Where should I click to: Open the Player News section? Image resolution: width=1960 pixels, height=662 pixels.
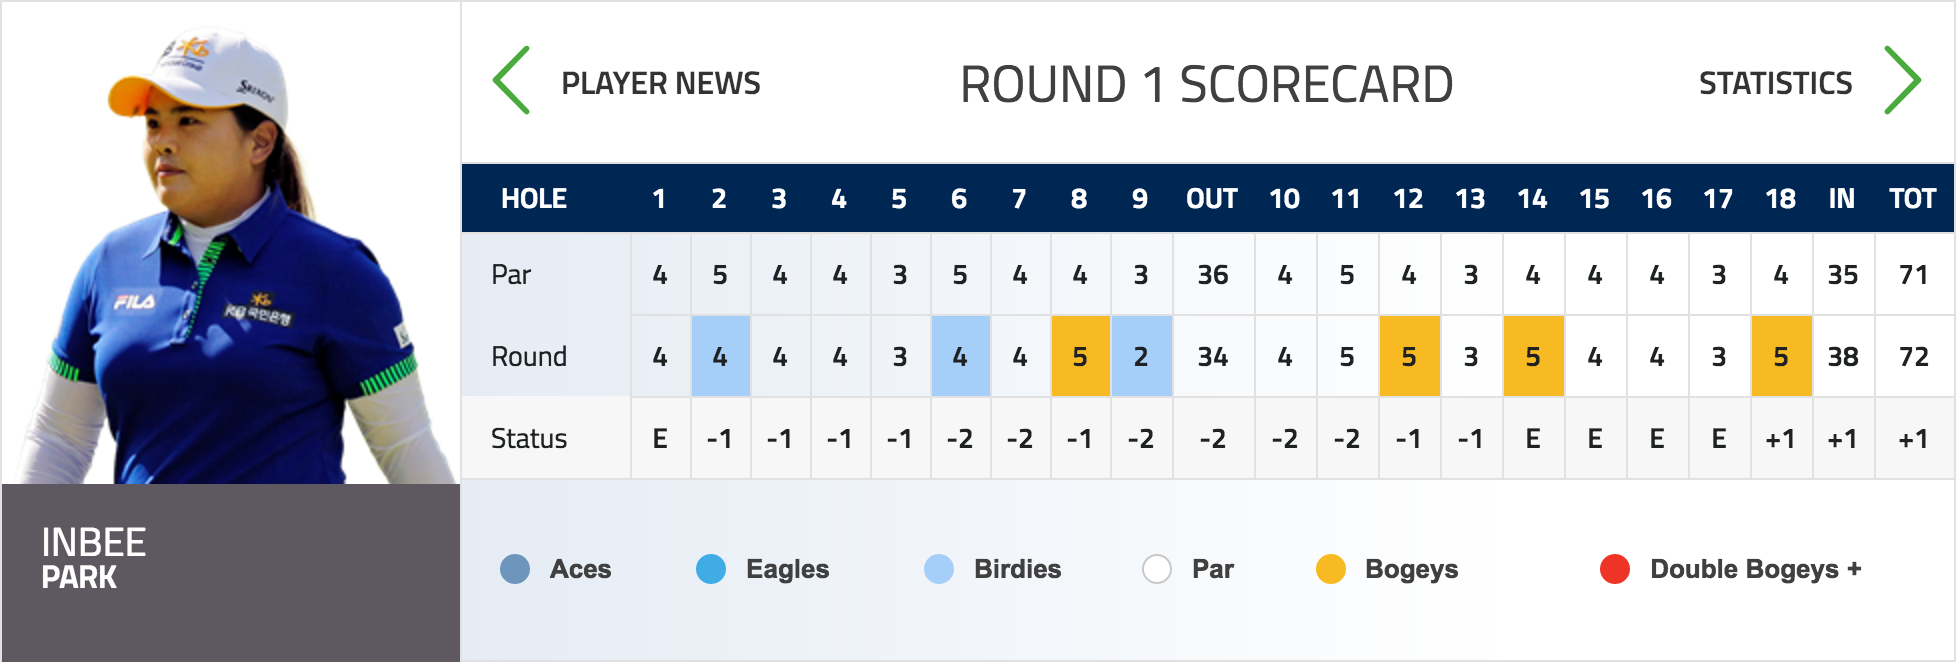click(x=660, y=83)
